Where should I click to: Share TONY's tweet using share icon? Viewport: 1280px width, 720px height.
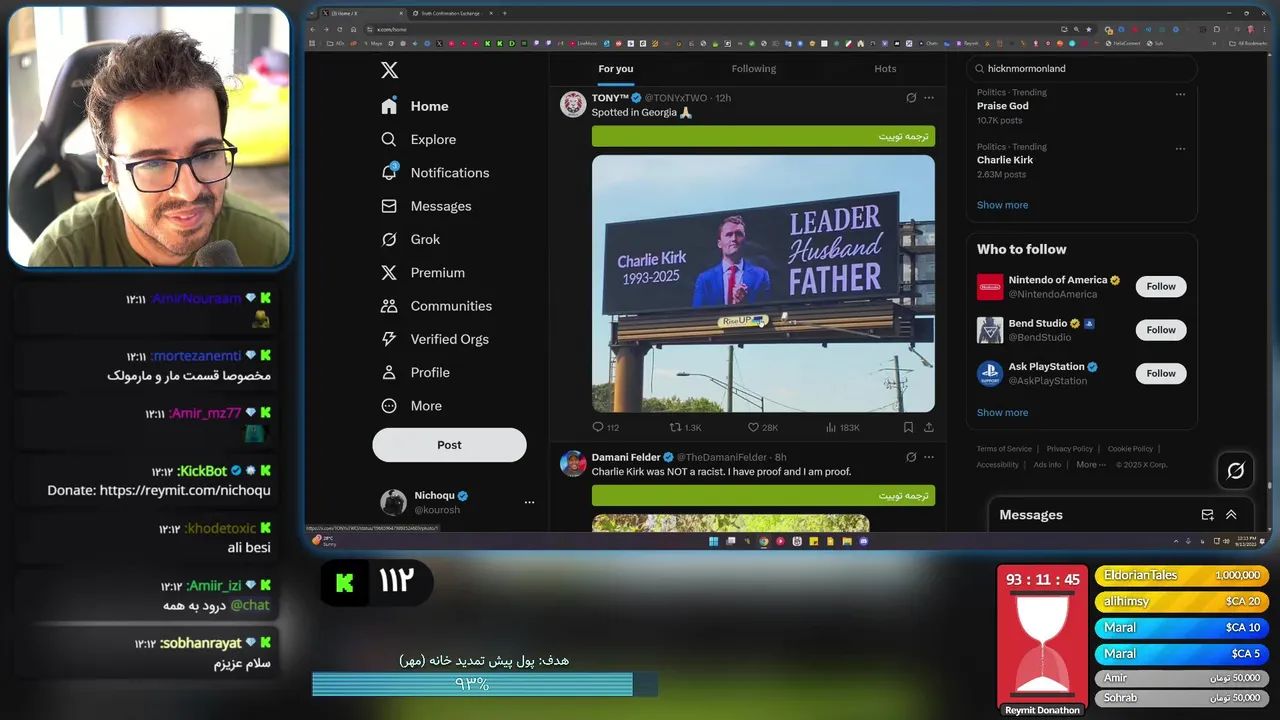(929, 427)
